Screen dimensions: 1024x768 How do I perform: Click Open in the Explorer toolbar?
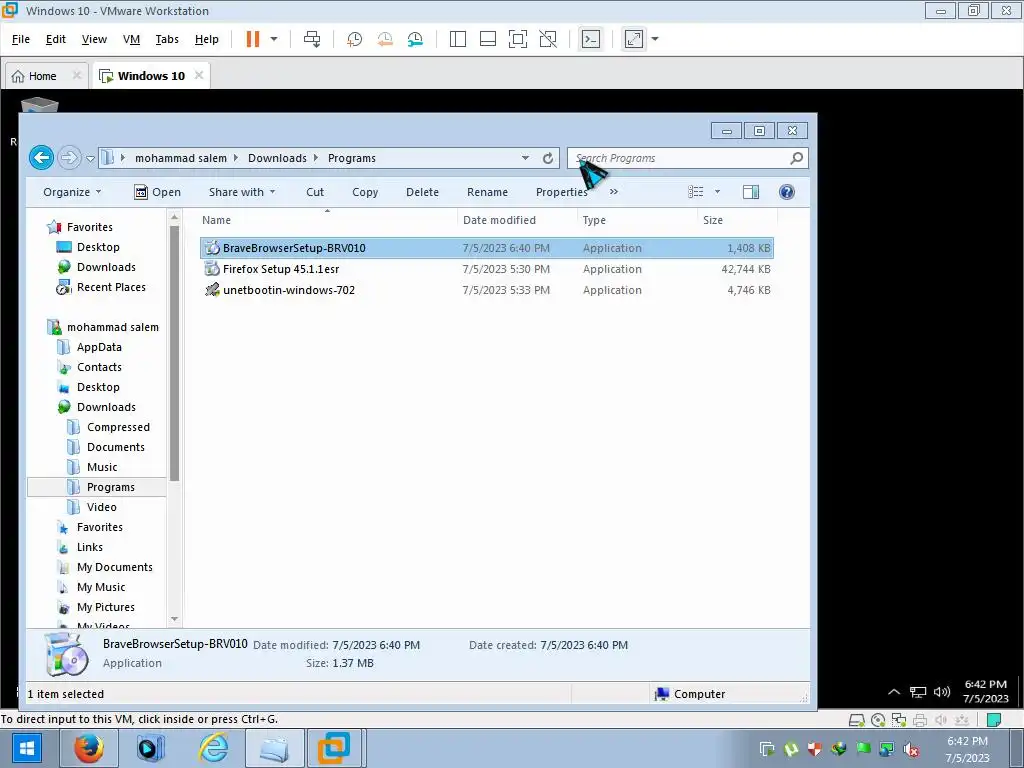click(157, 192)
